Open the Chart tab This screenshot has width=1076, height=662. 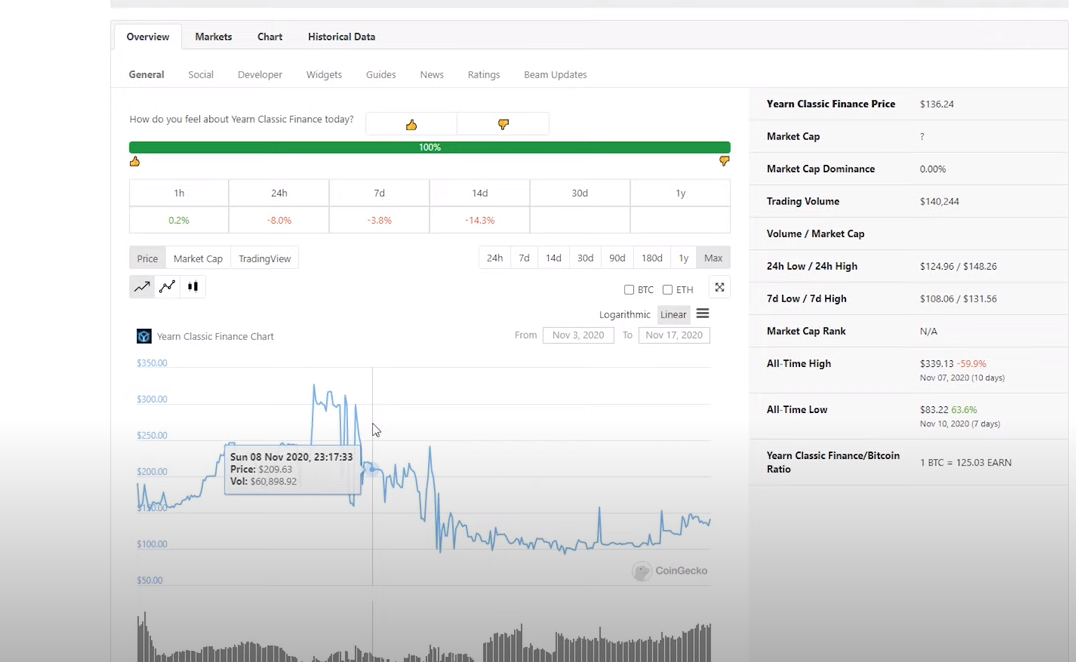[x=270, y=36]
